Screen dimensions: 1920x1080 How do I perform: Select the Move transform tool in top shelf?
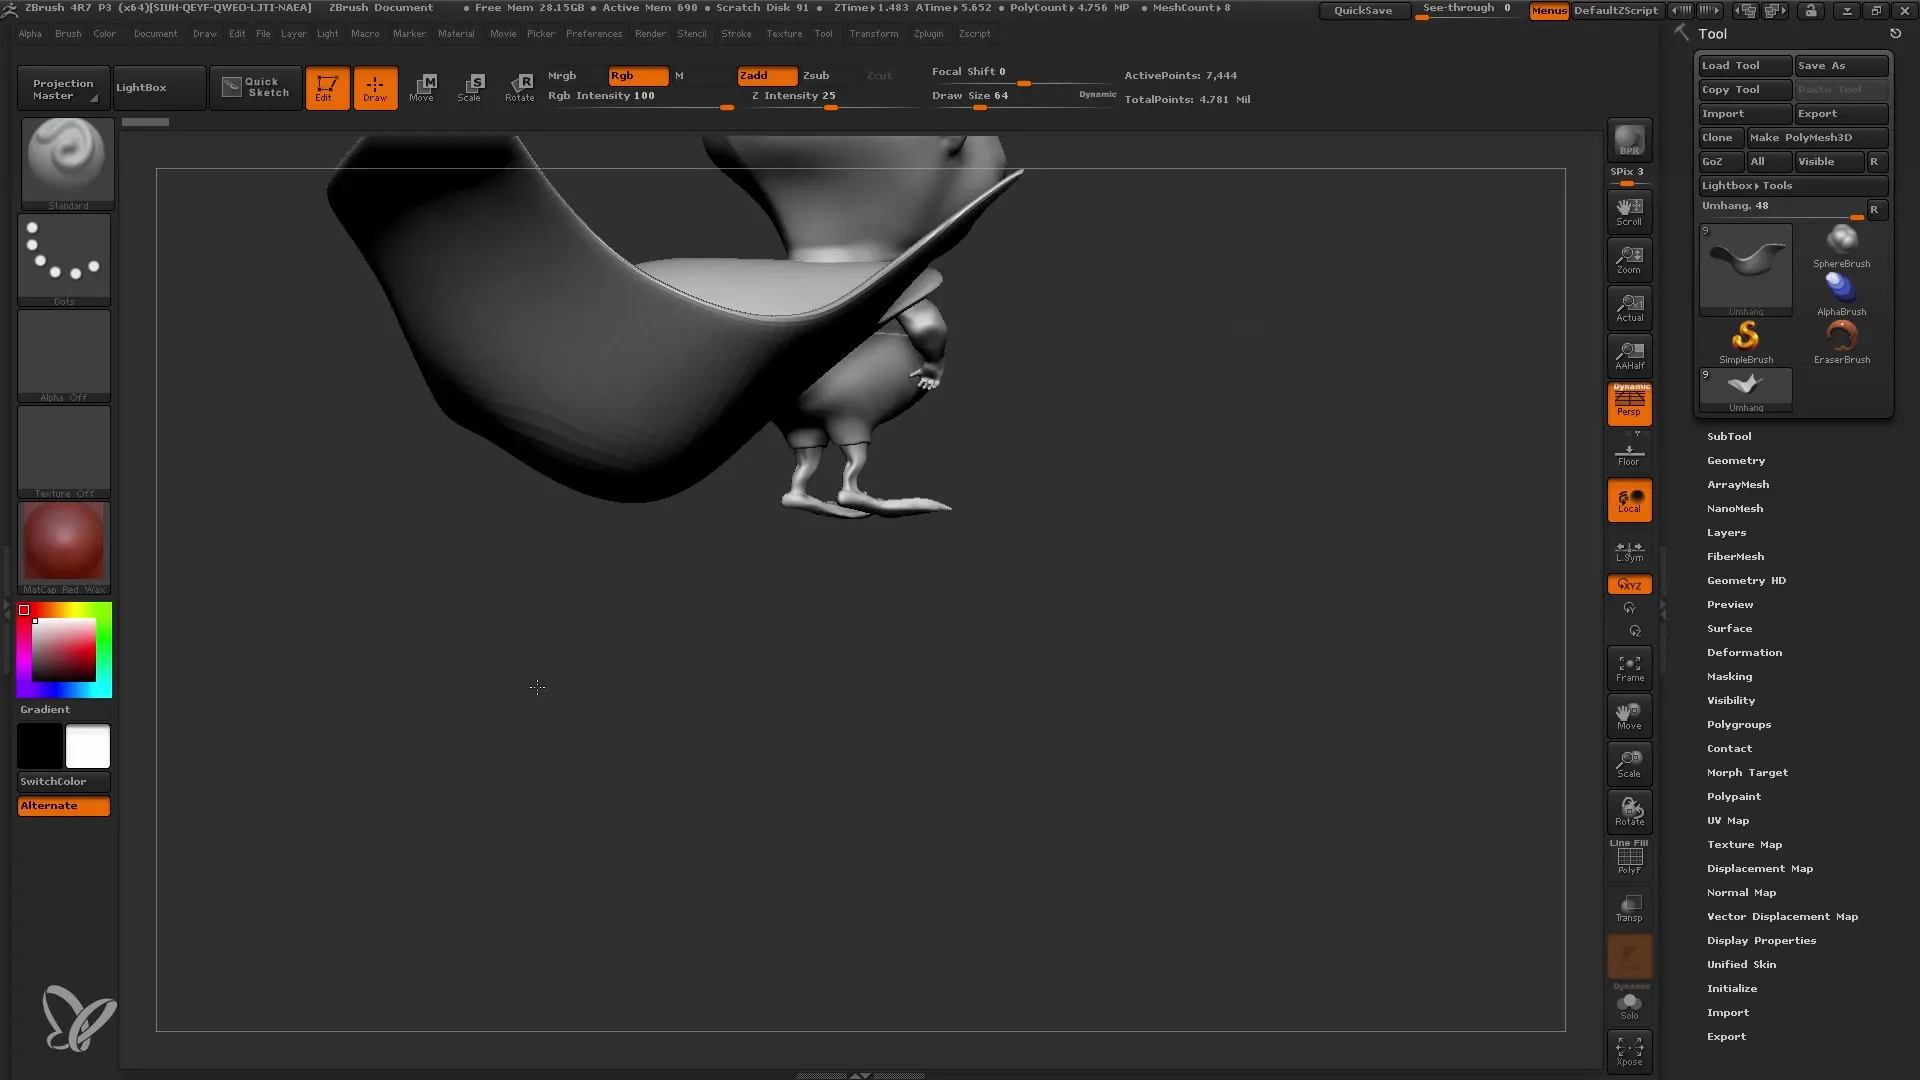tap(422, 88)
